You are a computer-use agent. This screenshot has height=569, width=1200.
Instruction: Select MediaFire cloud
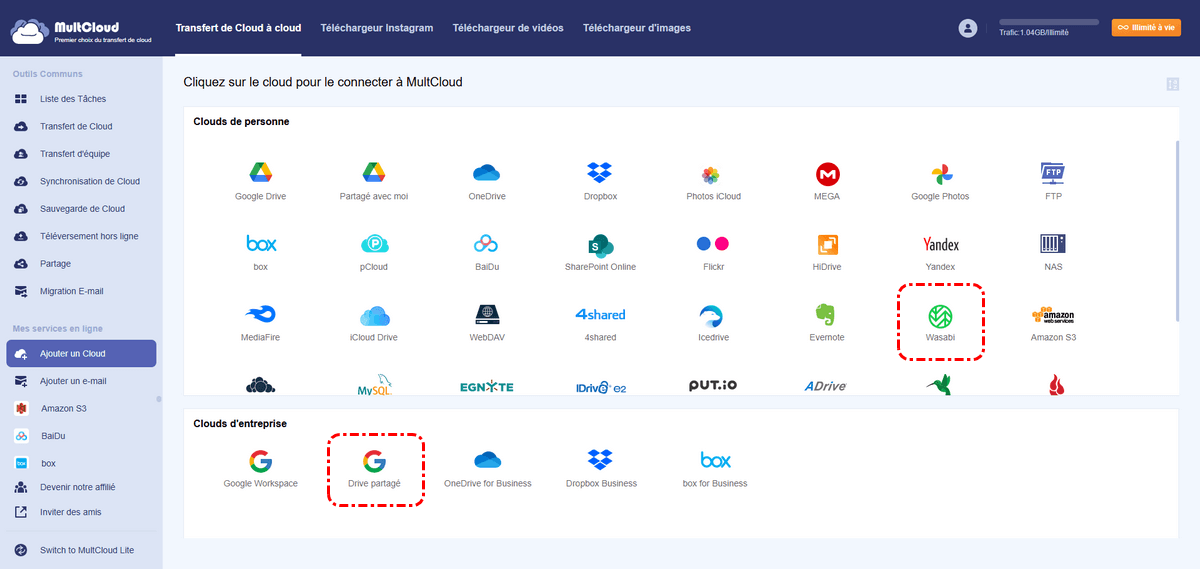click(260, 322)
